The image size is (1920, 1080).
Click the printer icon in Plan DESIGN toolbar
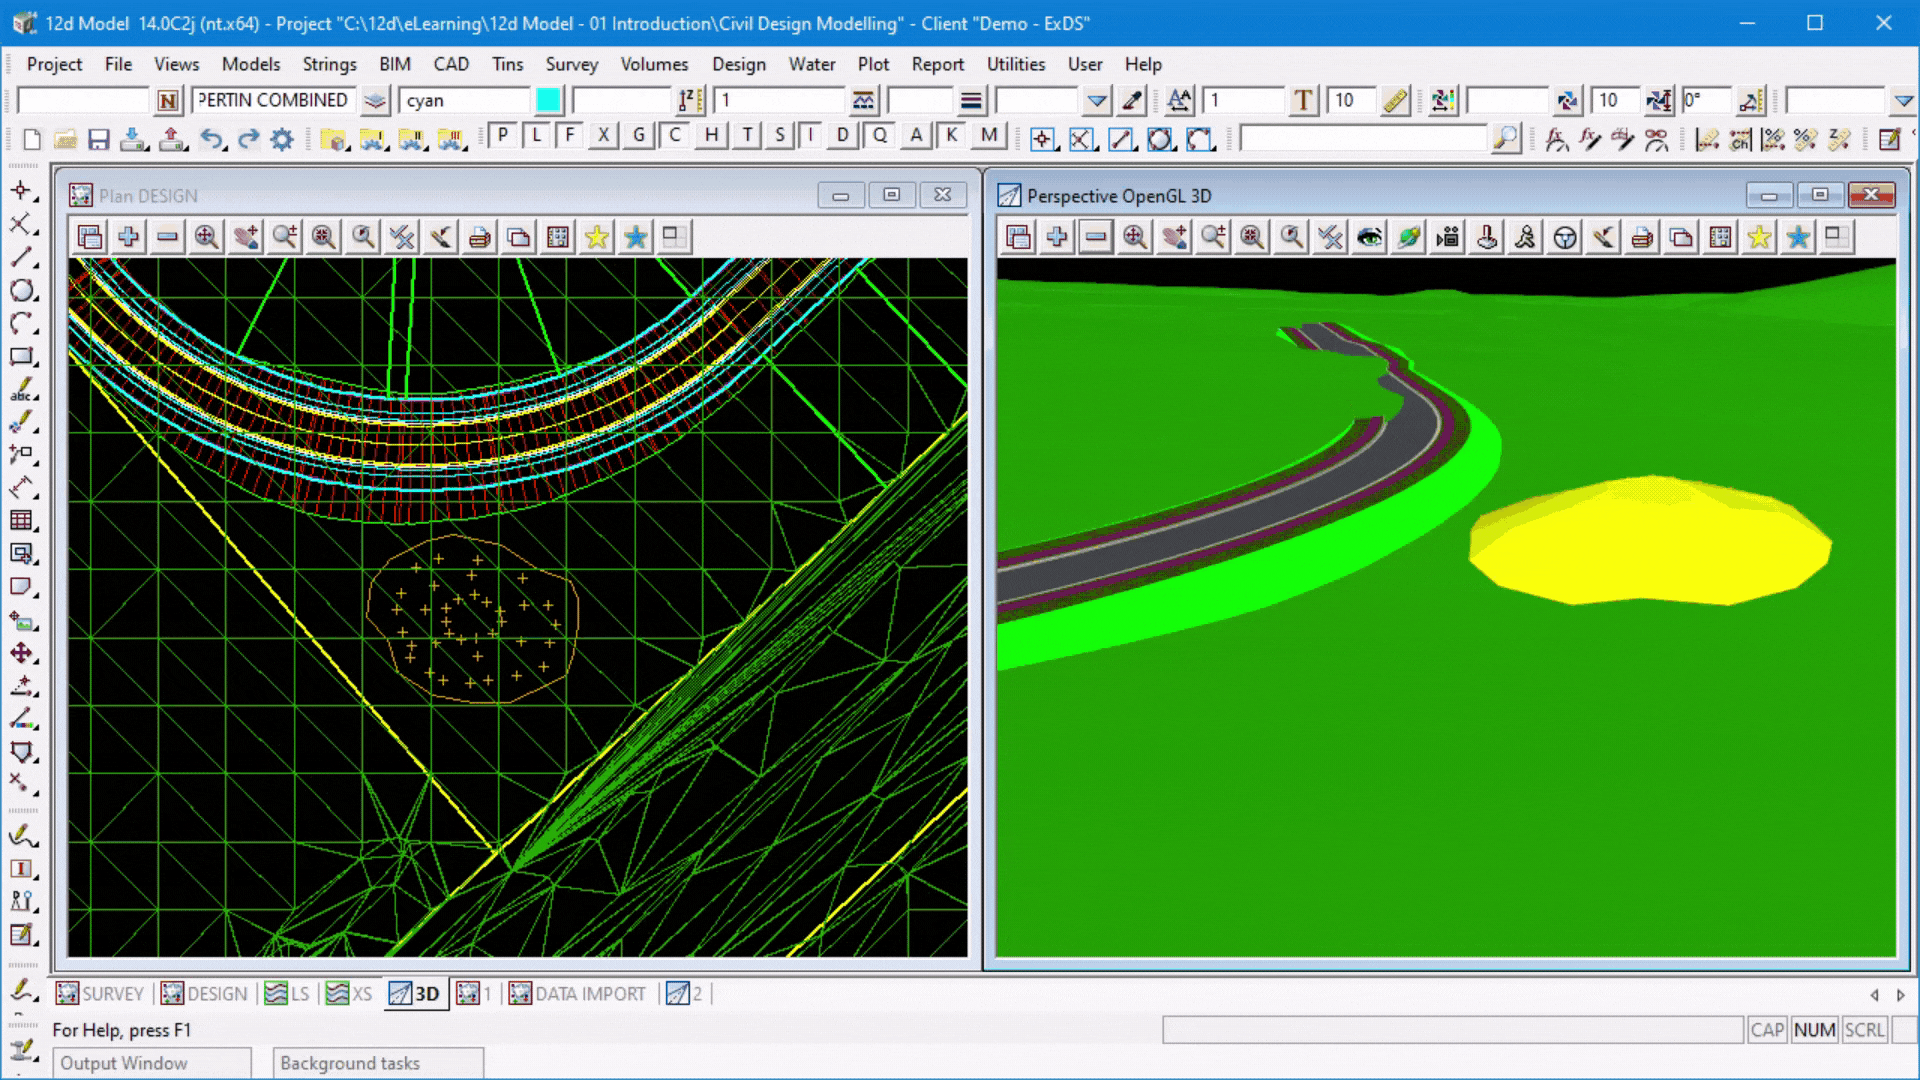click(x=480, y=237)
